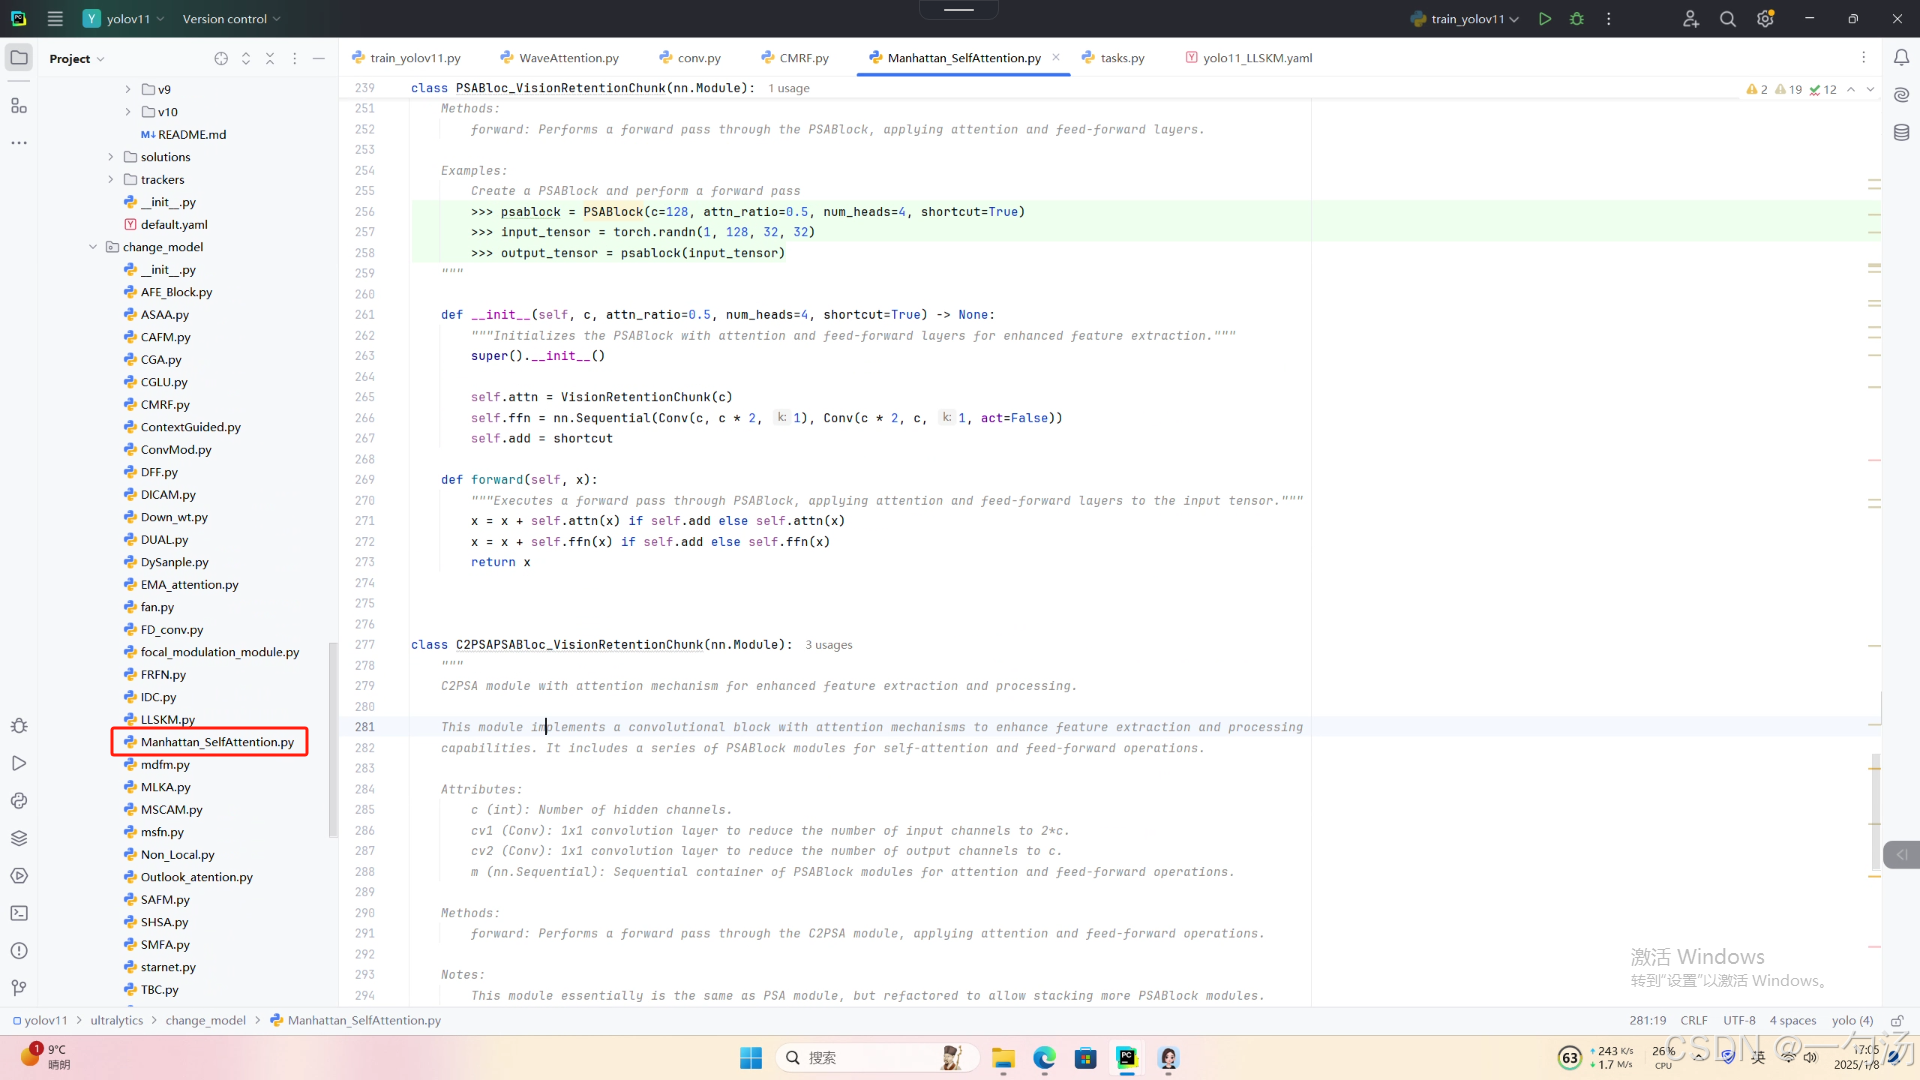Toggle read-only lock icon in status bar
This screenshot has height=1080, width=1920.
pos(1896,1021)
